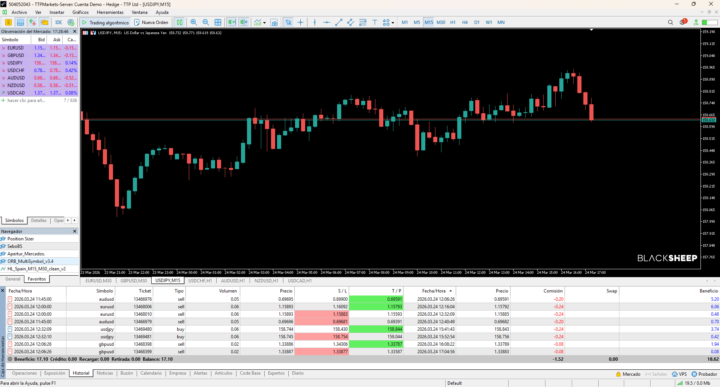This screenshot has width=720, height=387.
Task: Click the IDE MetaEditor icon
Action: [x=58, y=22]
